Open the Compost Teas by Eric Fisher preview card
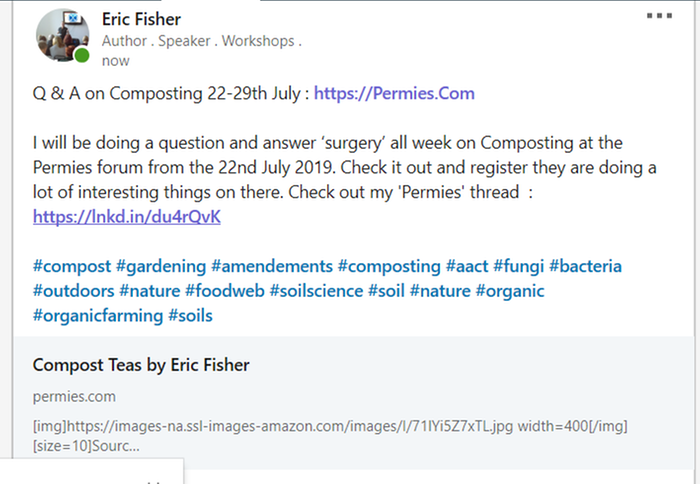 tap(354, 403)
